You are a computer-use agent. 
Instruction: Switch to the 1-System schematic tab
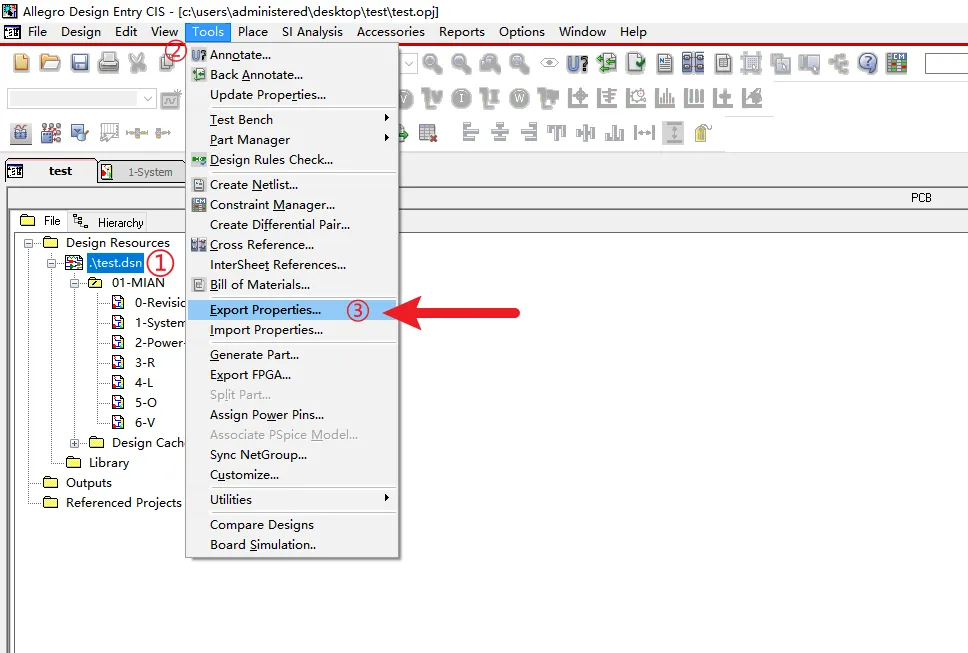tap(142, 172)
